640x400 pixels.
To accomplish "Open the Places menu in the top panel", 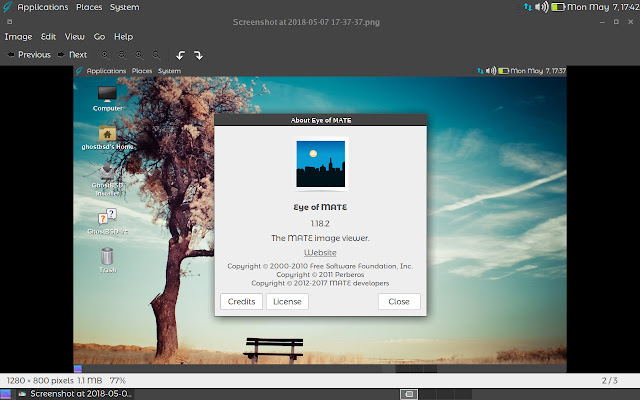I will coord(89,7).
